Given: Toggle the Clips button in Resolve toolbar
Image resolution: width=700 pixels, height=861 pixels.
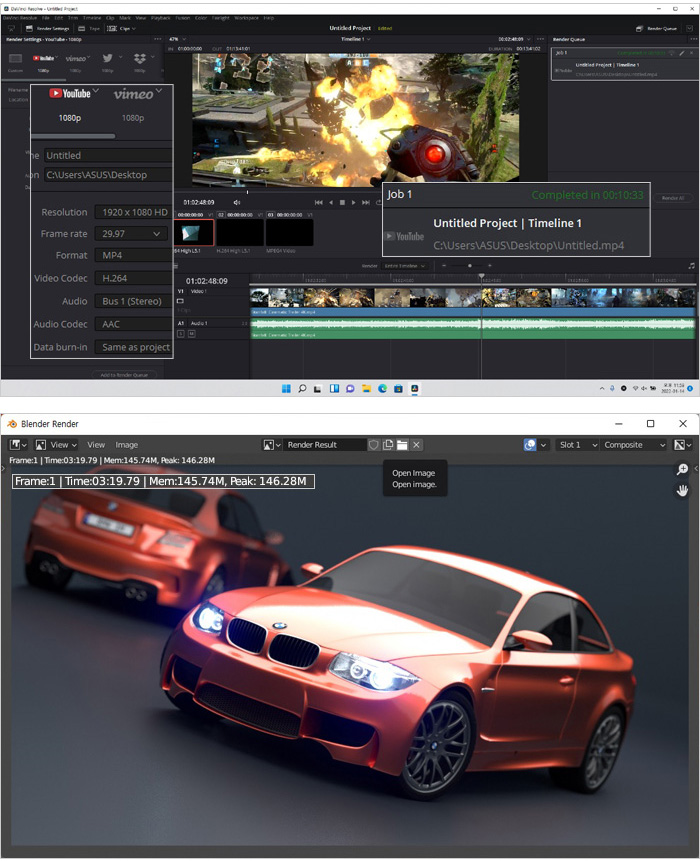Looking at the screenshot, I should pos(121,29).
